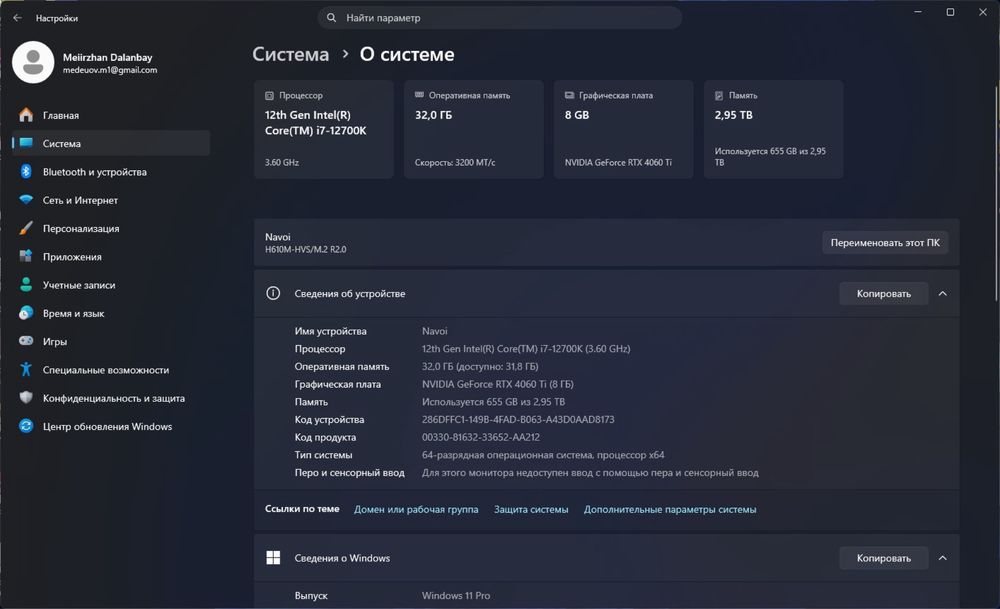Click the device code value 286DFFC1-149B-4FAD-B063-A43D0AAD8173
This screenshot has width=1000, height=609.
pyautogui.click(x=518, y=419)
